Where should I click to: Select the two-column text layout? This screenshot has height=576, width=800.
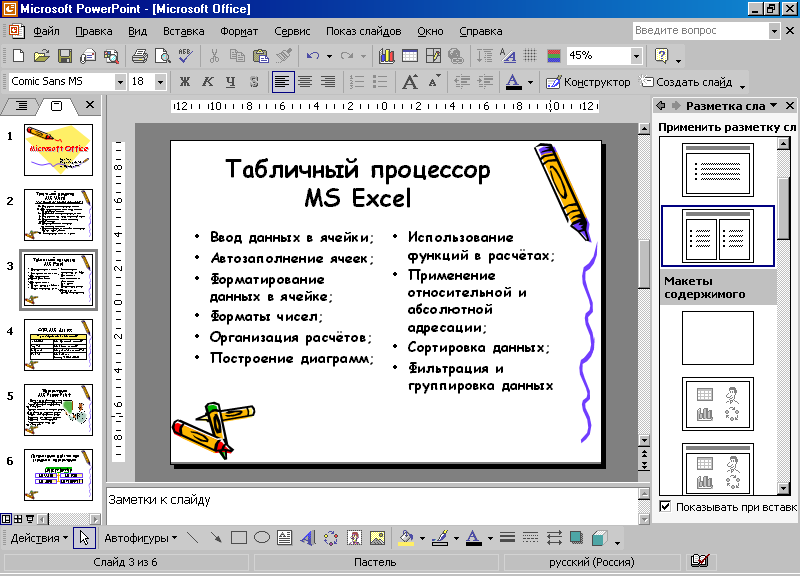tap(718, 236)
